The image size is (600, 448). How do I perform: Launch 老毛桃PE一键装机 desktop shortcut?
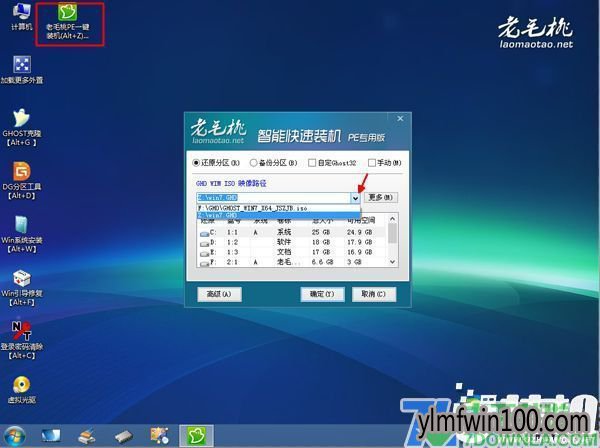tap(68, 21)
